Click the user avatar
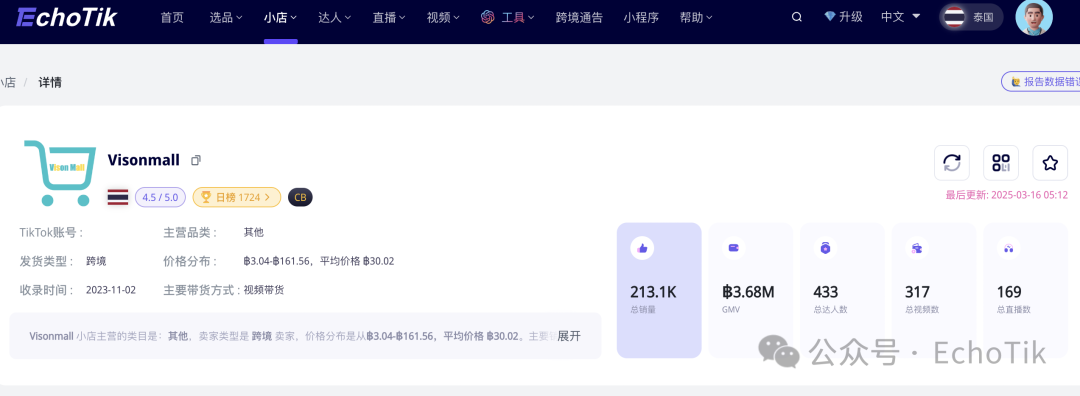This screenshot has height=396, width=1080. coord(1034,17)
